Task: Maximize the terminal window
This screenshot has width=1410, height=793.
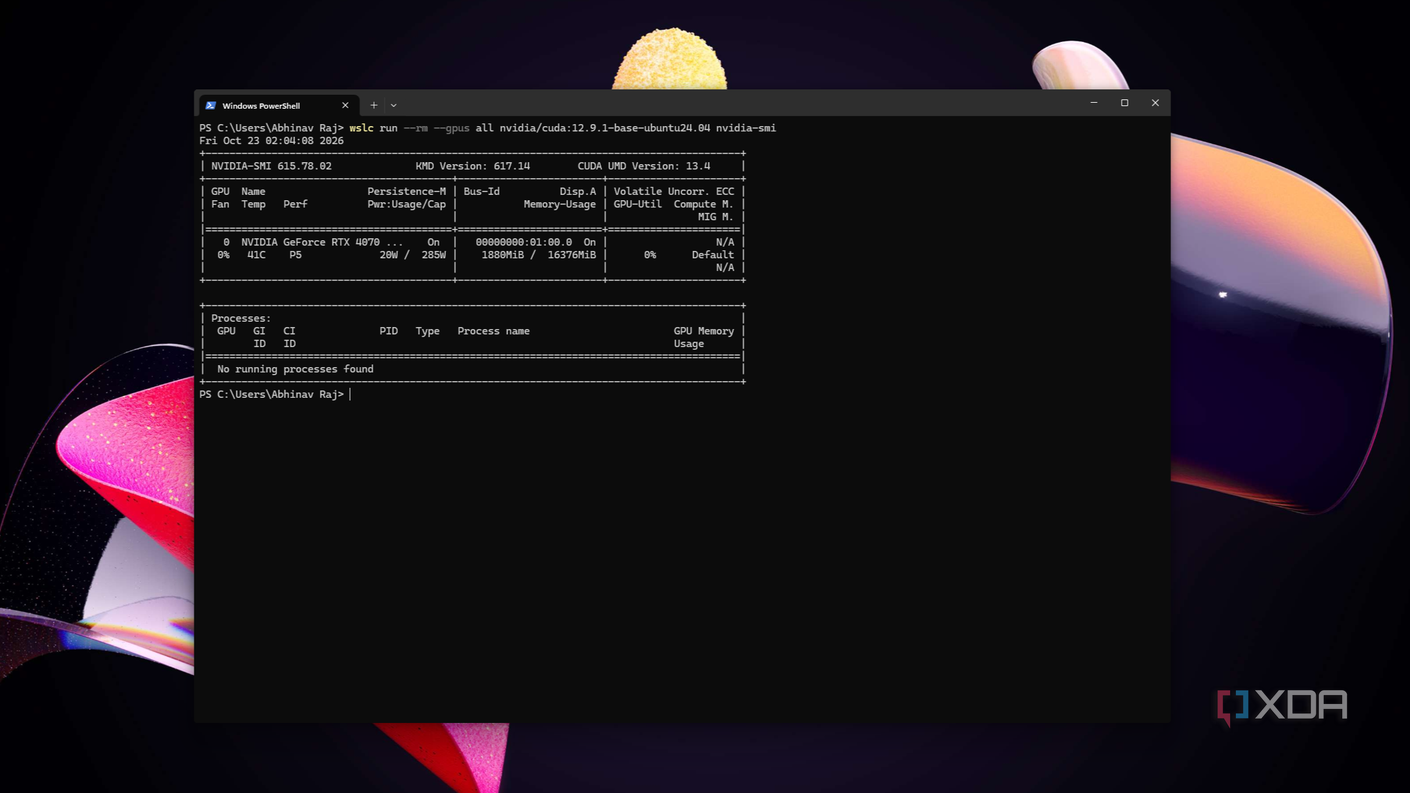Action: (x=1125, y=103)
